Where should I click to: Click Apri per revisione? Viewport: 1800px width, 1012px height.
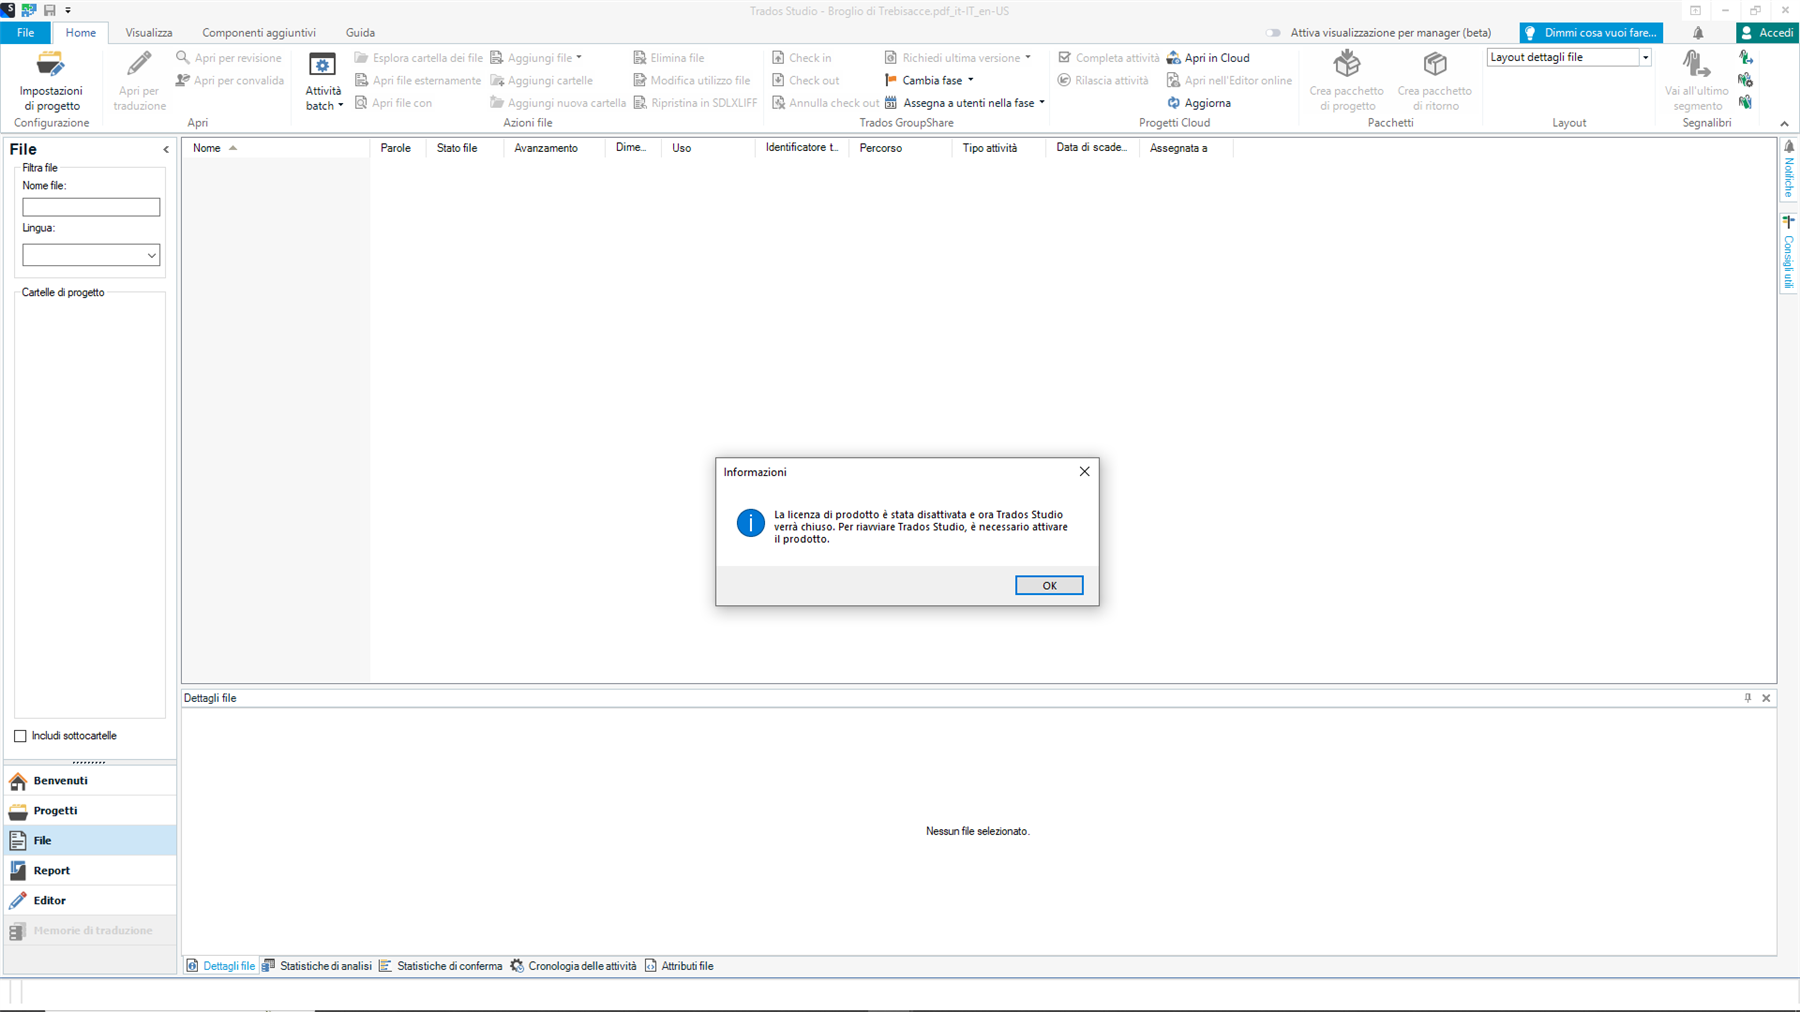pos(228,58)
